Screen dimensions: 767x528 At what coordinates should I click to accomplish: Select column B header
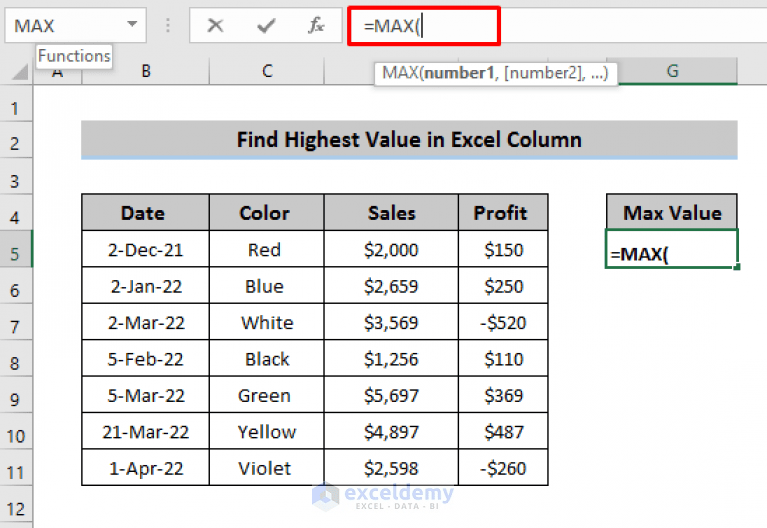click(x=146, y=71)
